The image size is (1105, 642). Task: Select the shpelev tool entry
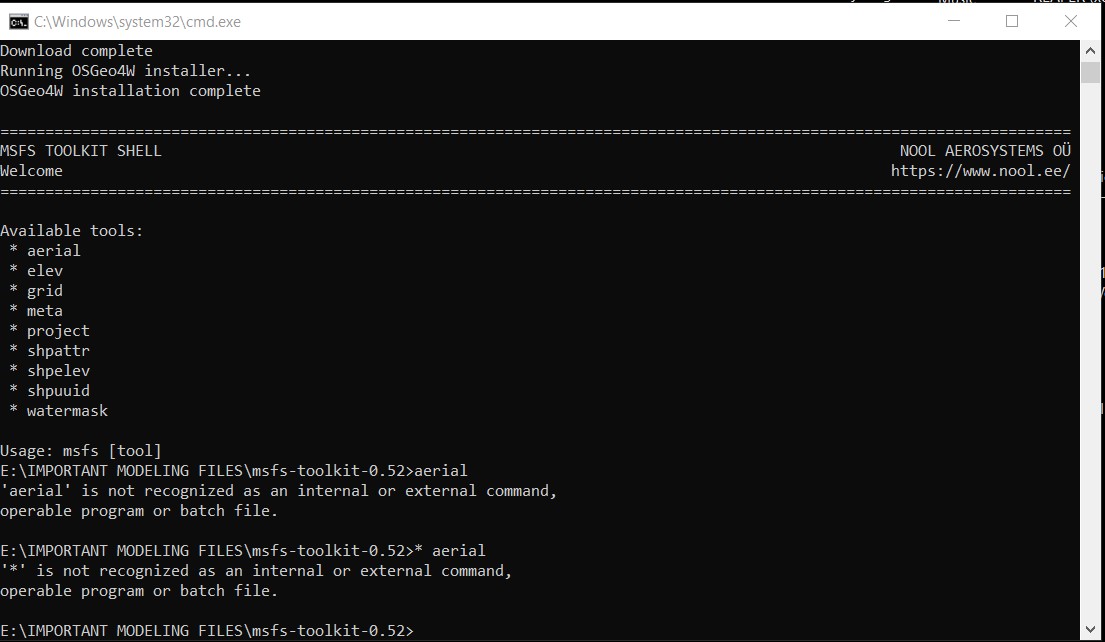(x=58, y=370)
